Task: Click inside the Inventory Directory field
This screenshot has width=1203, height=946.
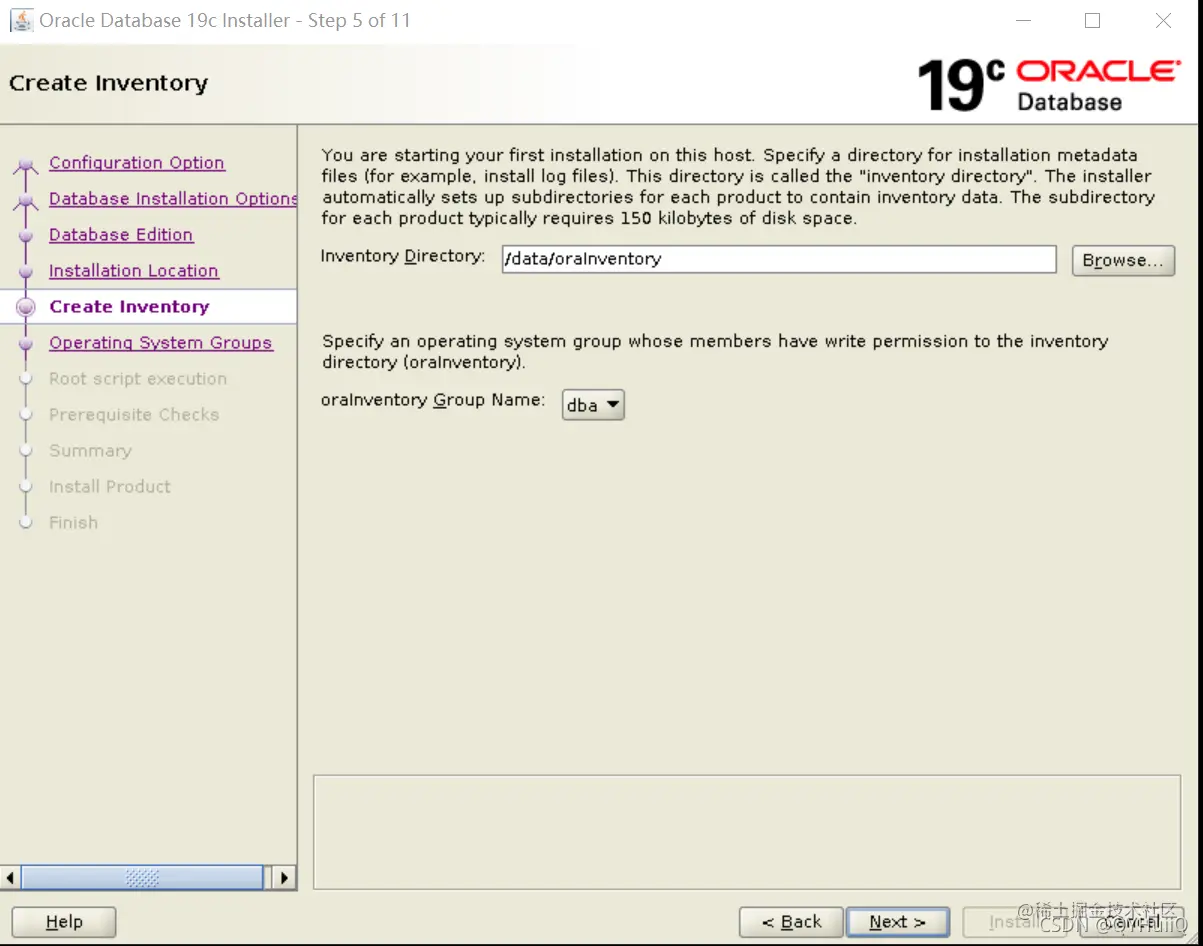Action: click(779, 259)
